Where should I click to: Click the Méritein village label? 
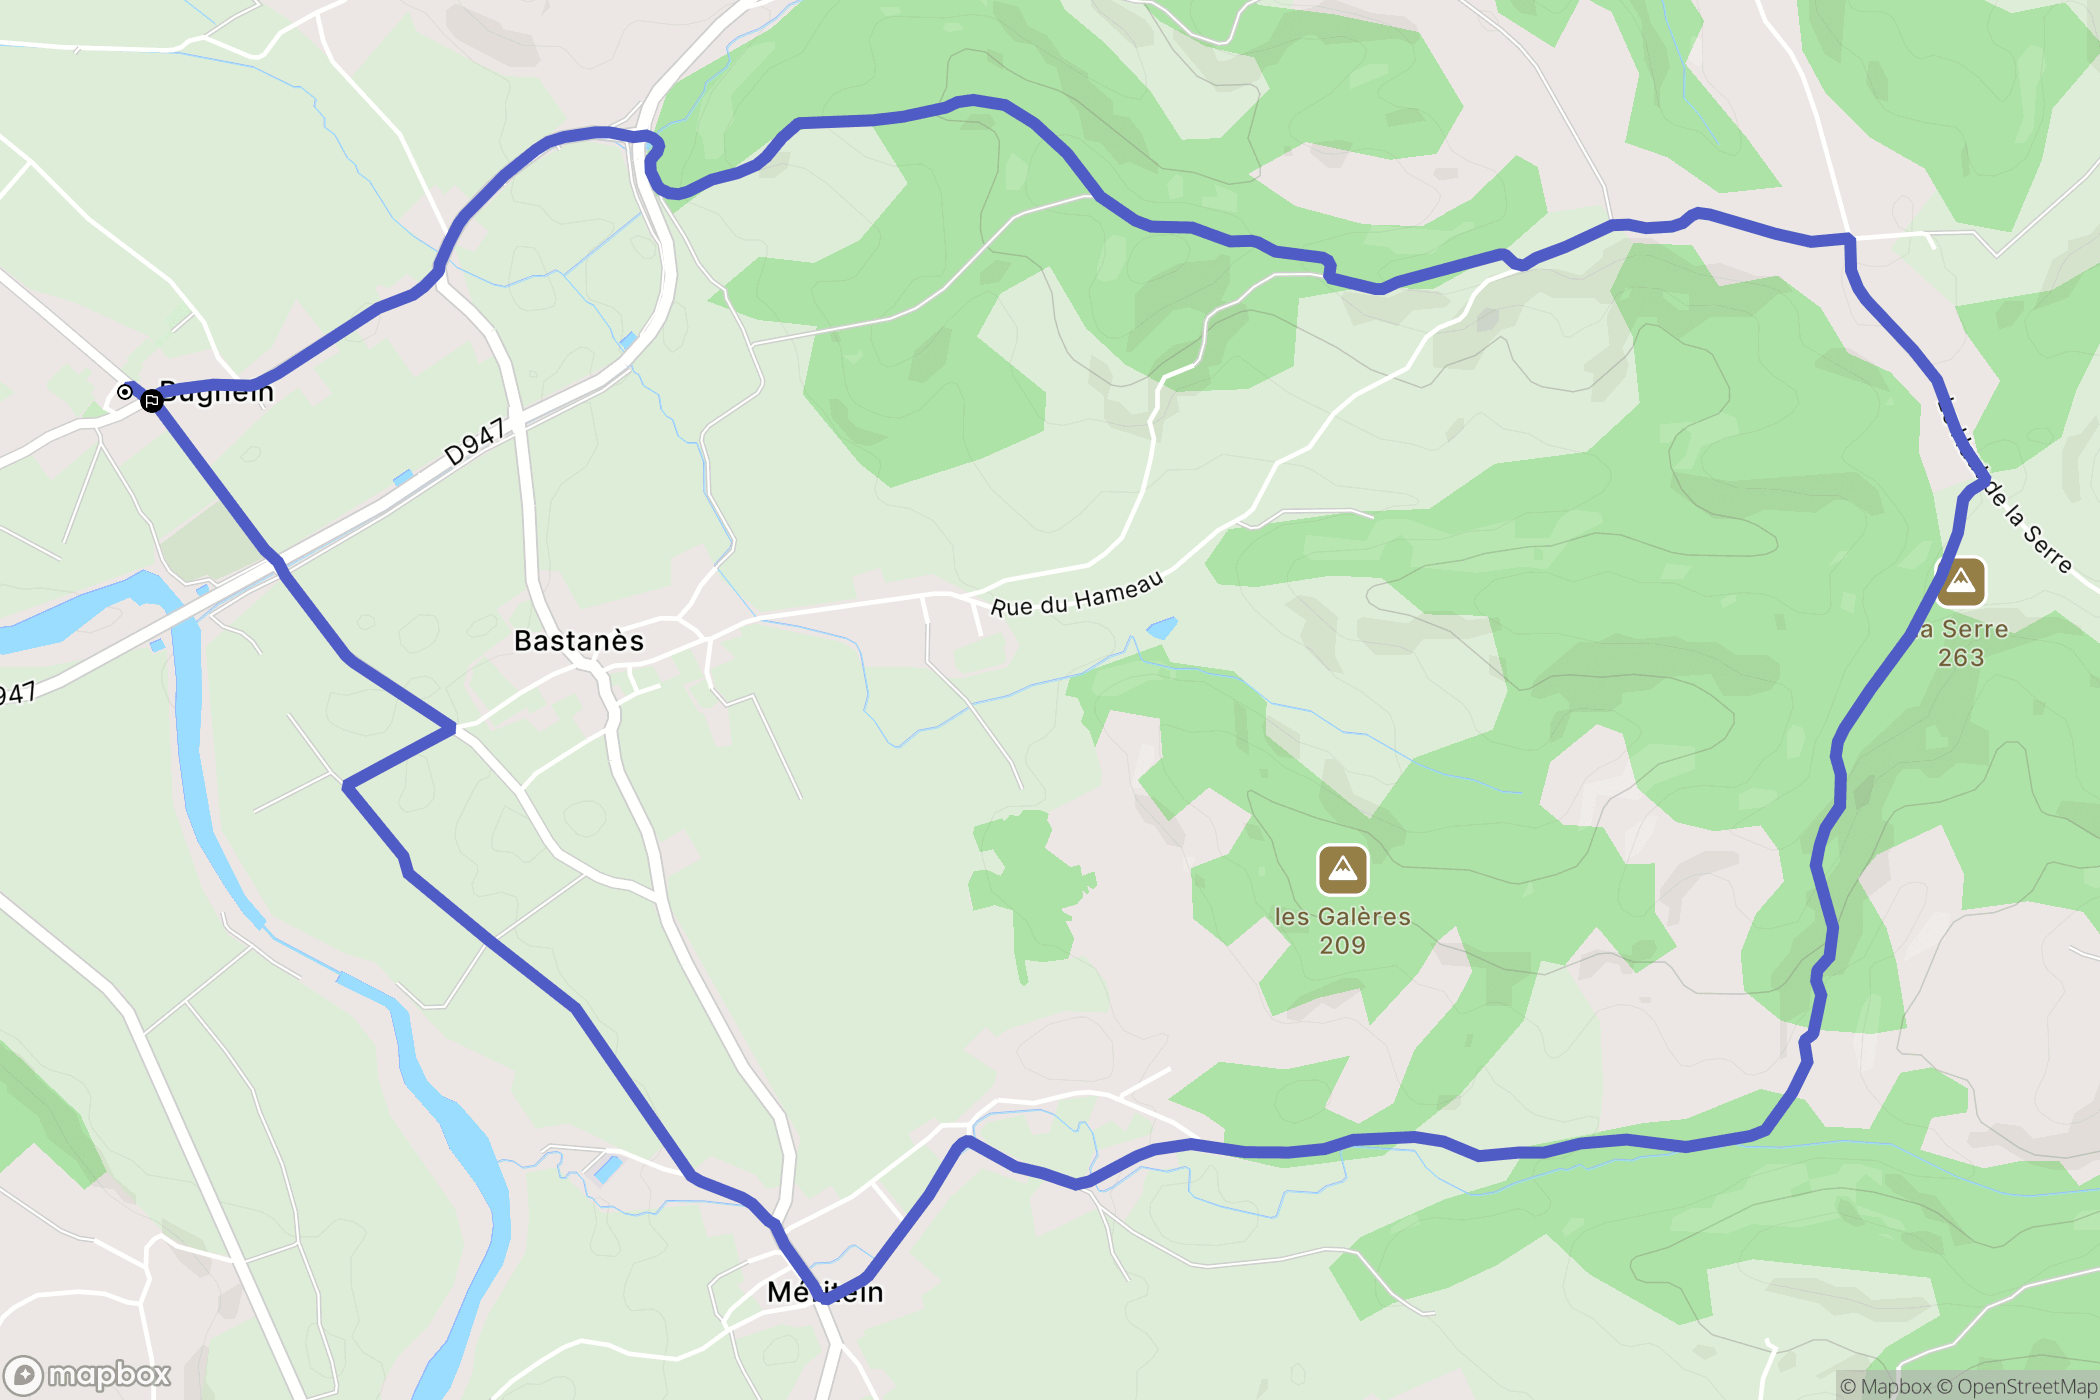825,1292
